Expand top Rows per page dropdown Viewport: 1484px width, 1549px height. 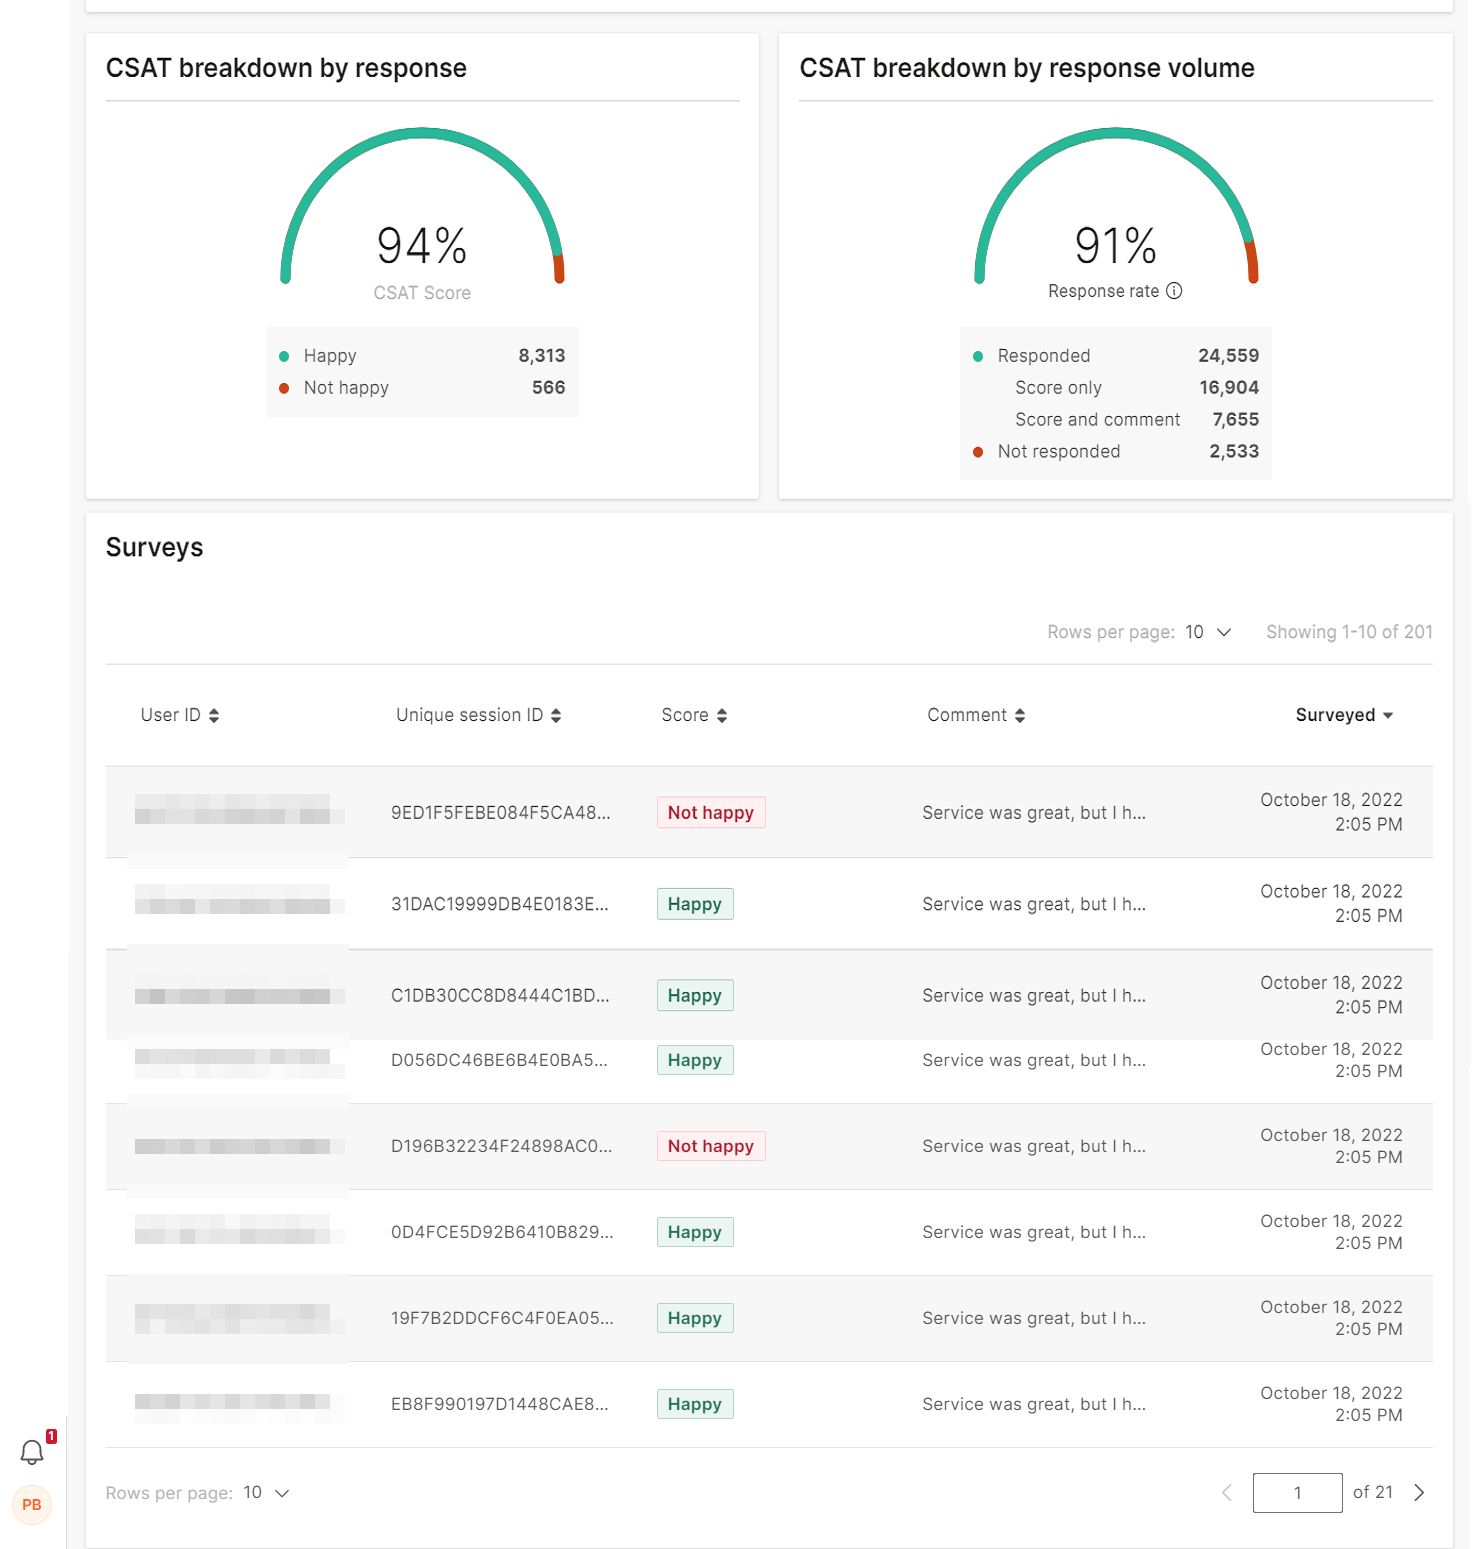click(x=1208, y=632)
